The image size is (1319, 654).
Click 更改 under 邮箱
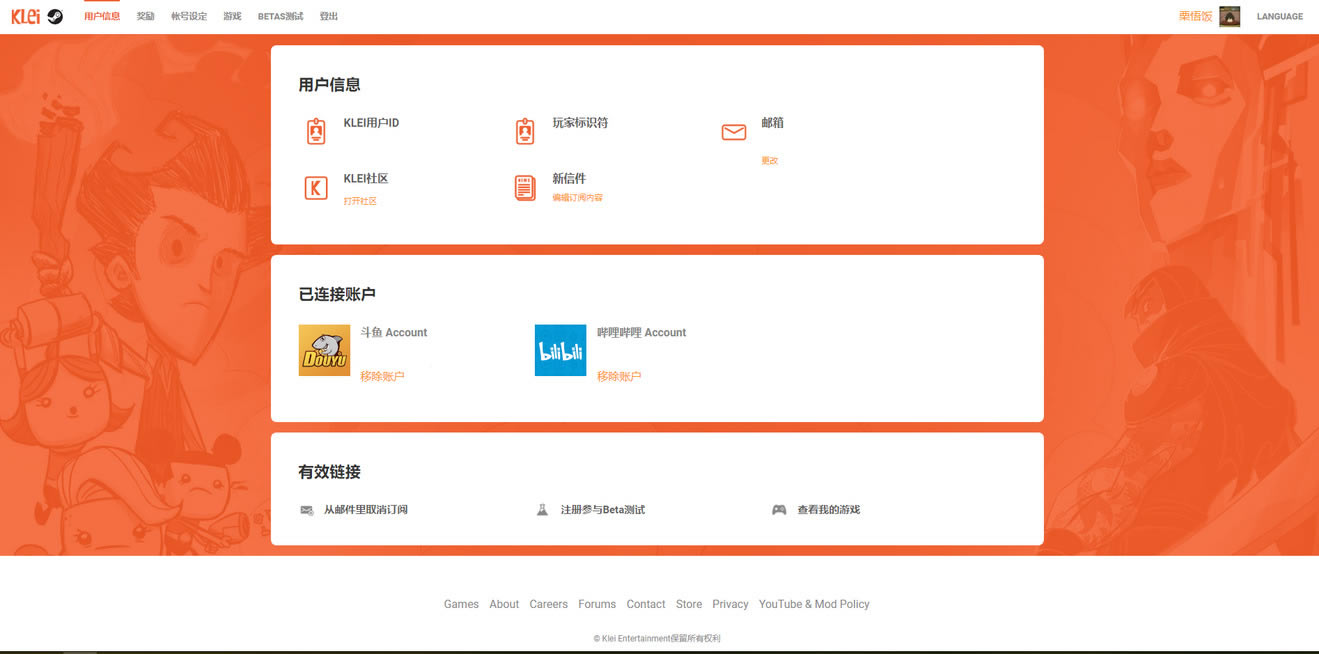(x=769, y=160)
